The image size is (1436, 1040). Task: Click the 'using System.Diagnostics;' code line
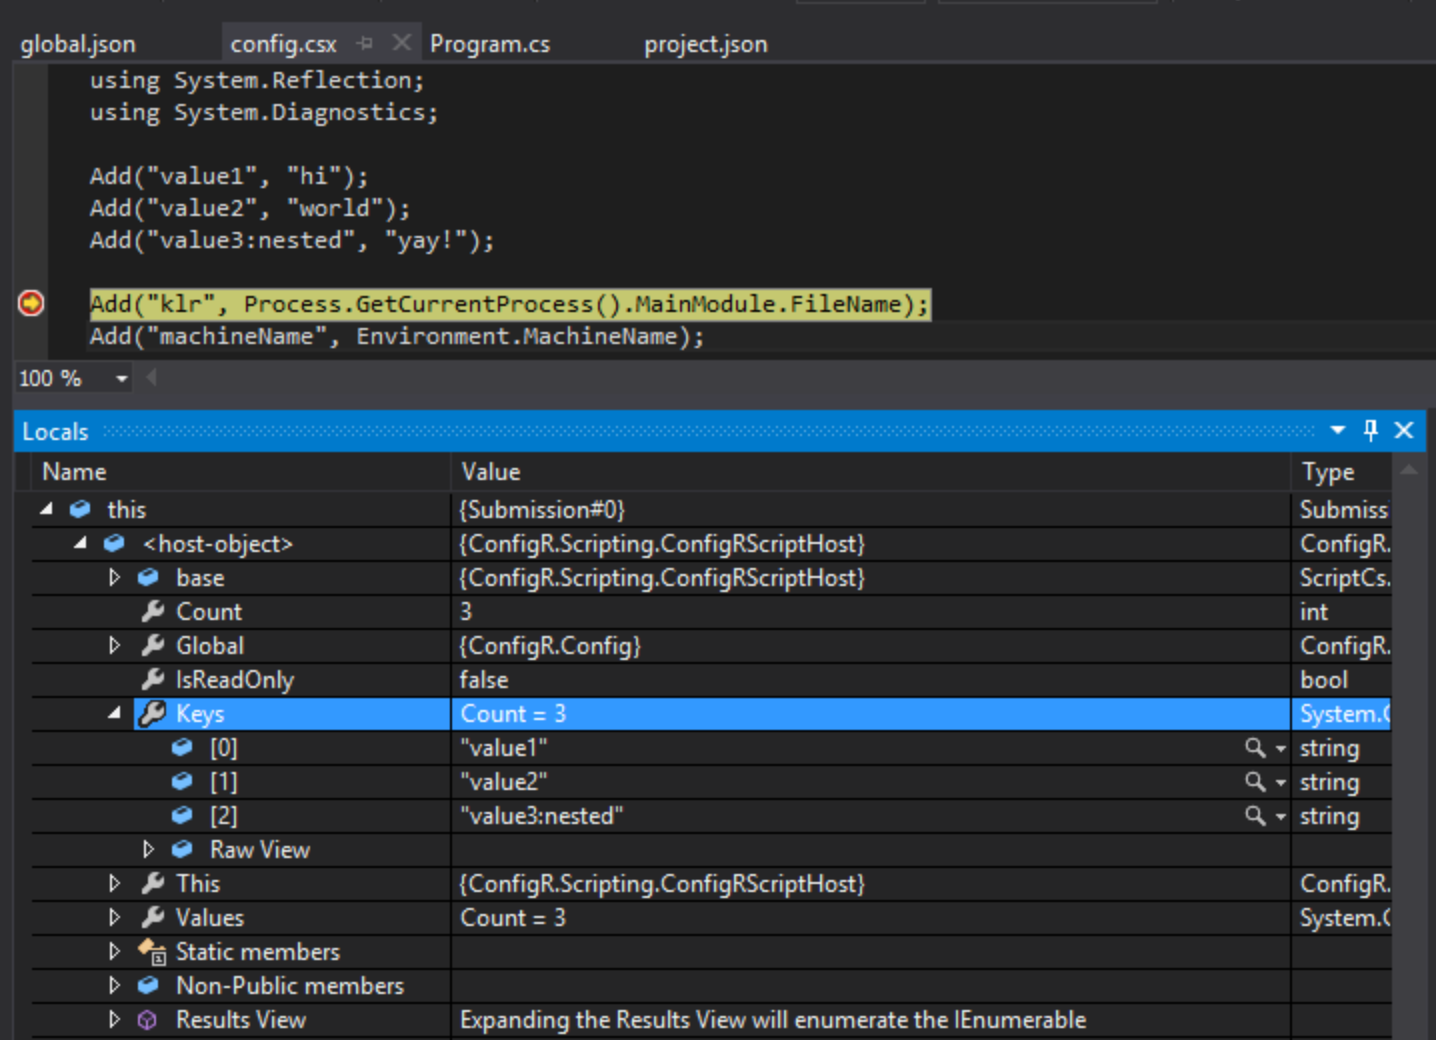point(264,112)
